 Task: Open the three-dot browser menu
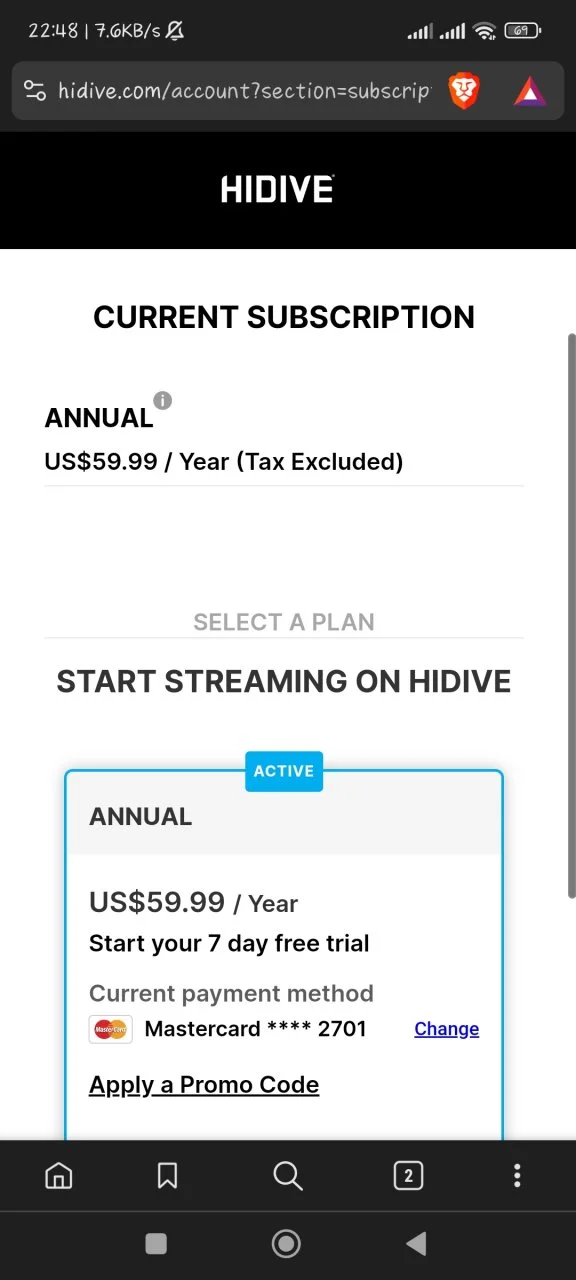tap(517, 1176)
